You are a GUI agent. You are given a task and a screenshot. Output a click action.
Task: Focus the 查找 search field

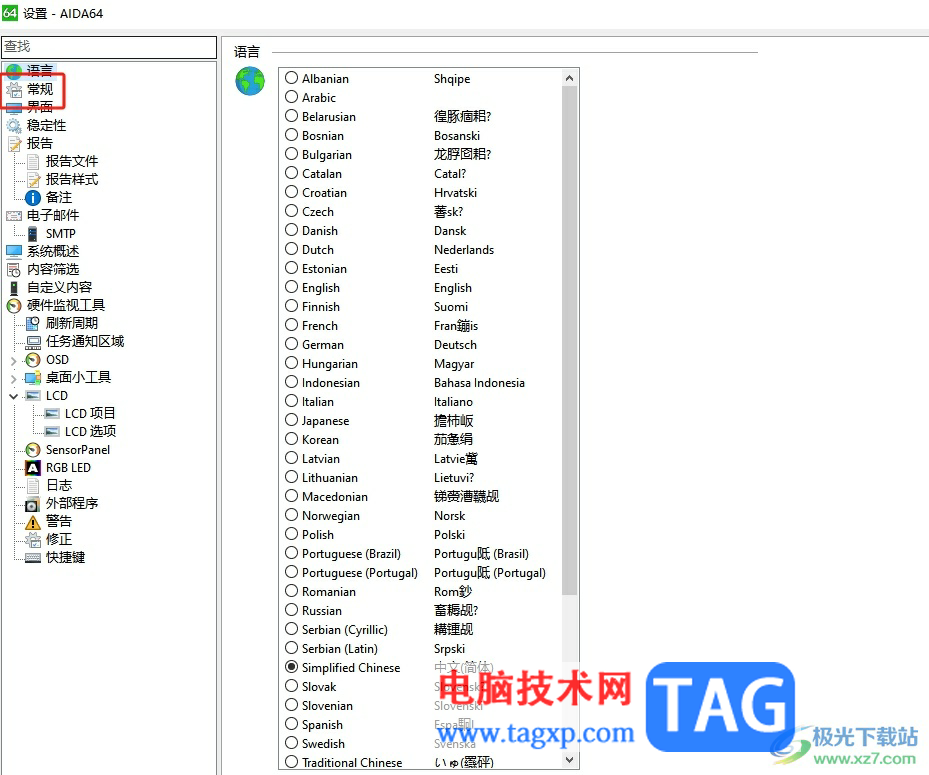click(x=109, y=47)
